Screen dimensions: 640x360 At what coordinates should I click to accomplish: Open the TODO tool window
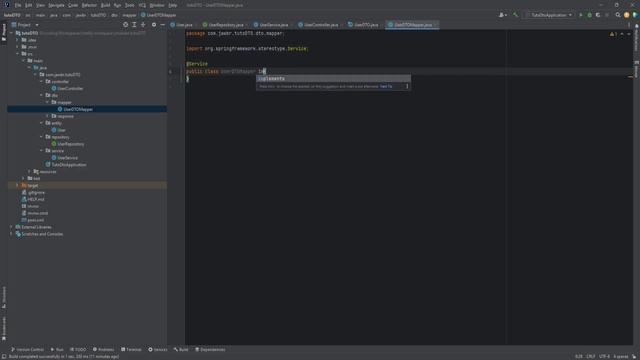(x=78, y=350)
